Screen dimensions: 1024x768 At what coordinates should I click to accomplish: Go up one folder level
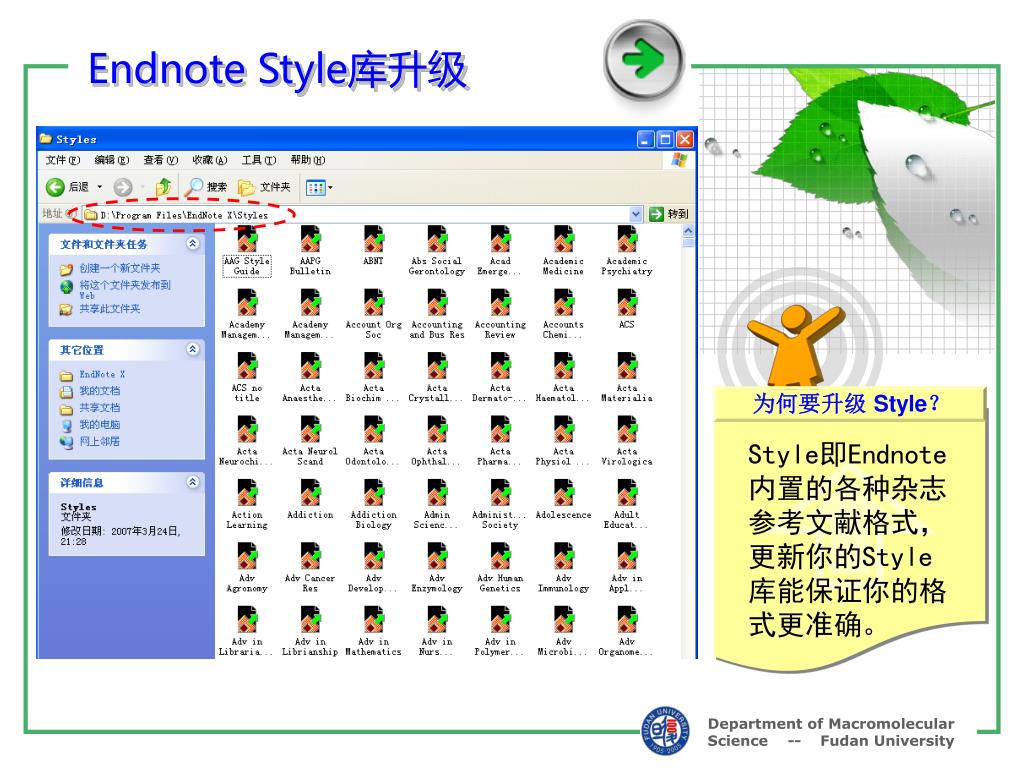tap(163, 187)
